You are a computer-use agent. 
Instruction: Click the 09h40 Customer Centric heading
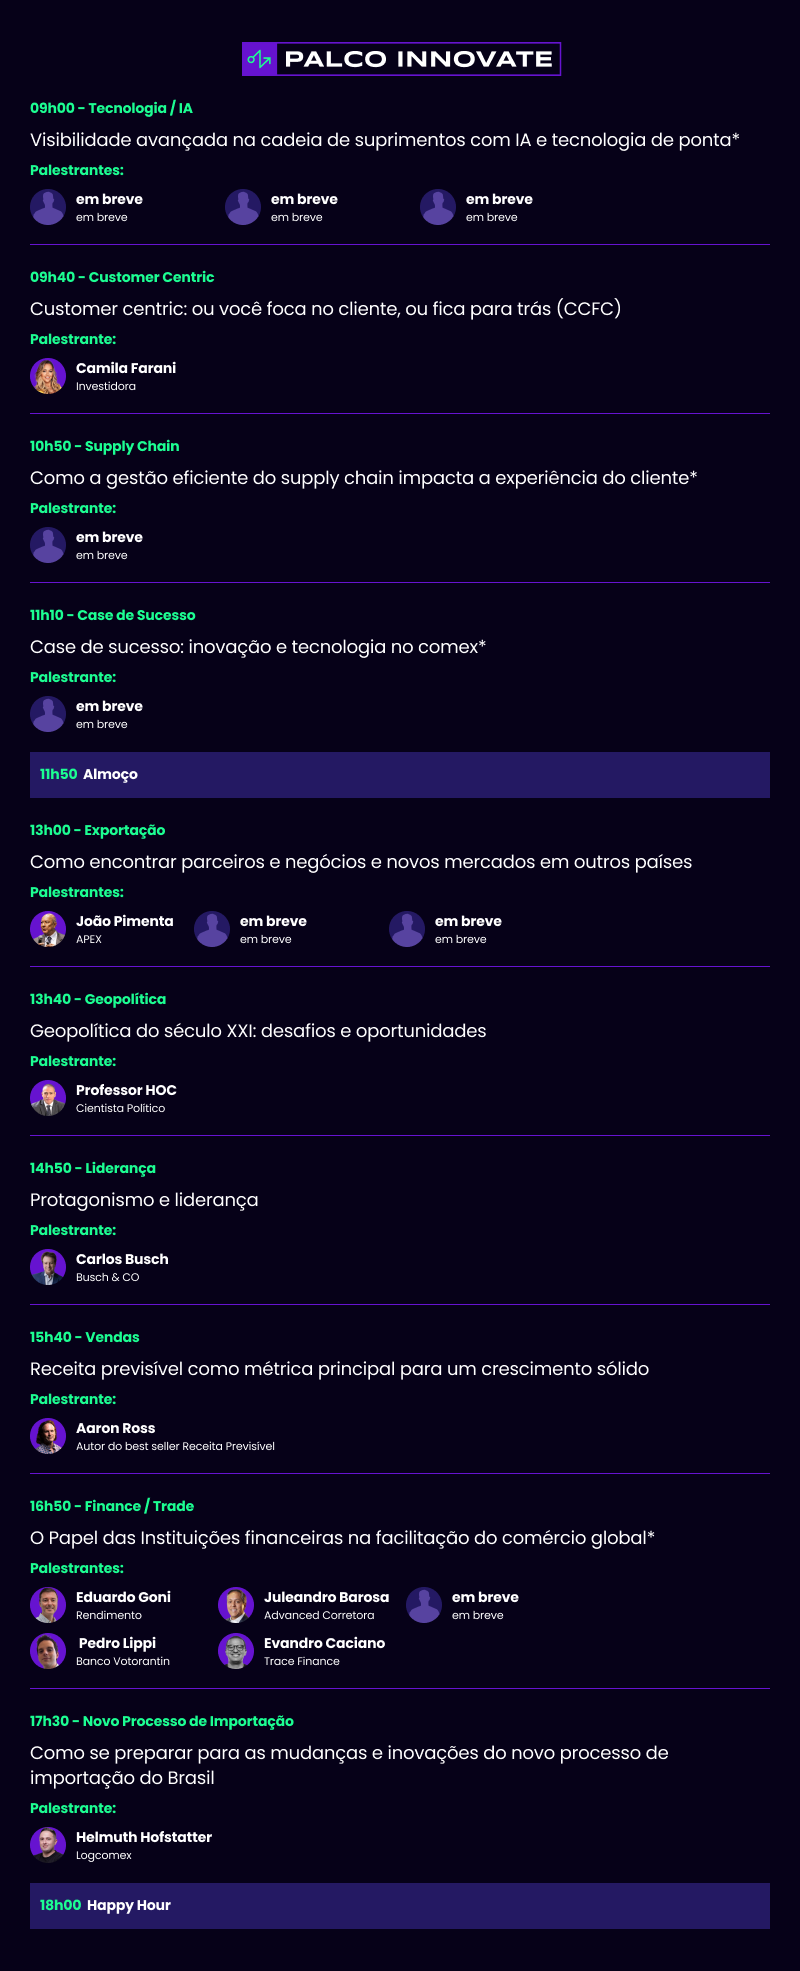point(122,277)
